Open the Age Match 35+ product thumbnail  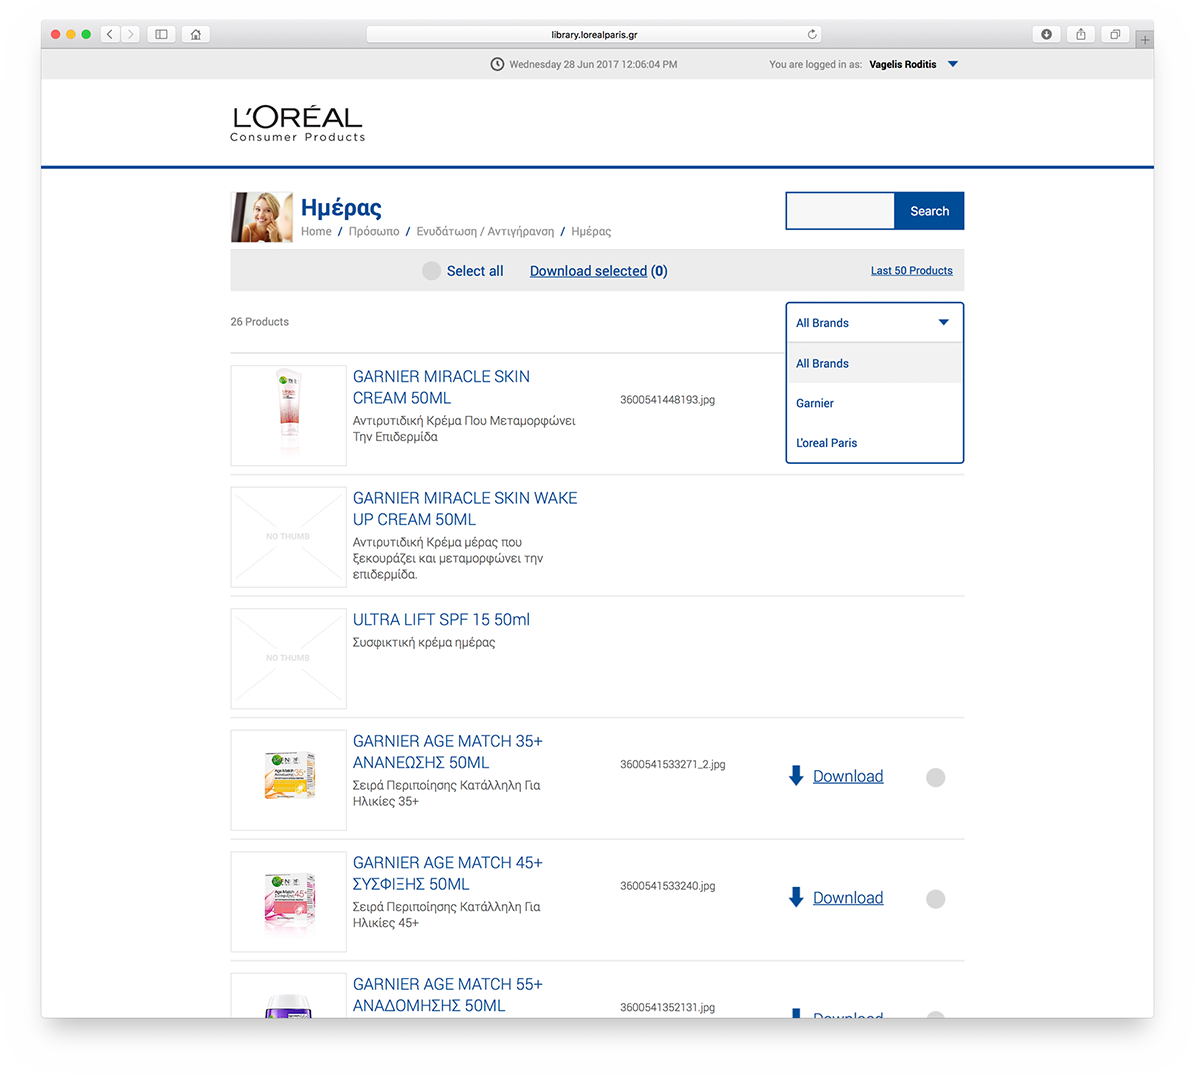tap(289, 780)
